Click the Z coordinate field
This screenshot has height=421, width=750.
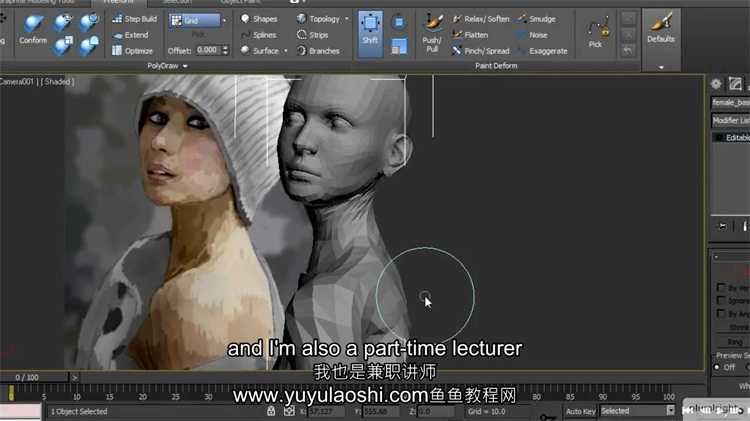pyautogui.click(x=436, y=411)
